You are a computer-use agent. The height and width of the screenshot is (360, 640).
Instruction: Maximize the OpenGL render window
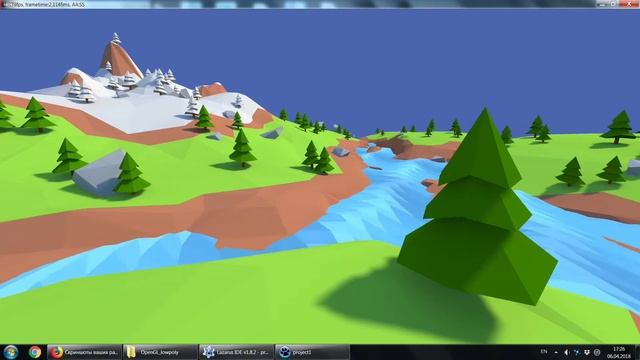(613, 4)
